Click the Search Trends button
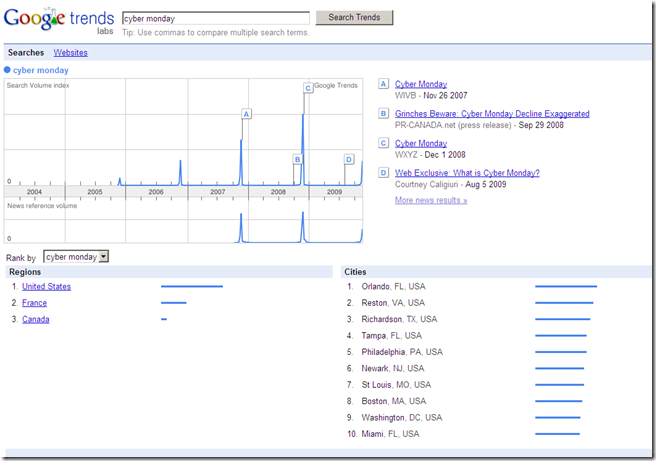The width and height of the screenshot is (656, 461). tap(354, 18)
